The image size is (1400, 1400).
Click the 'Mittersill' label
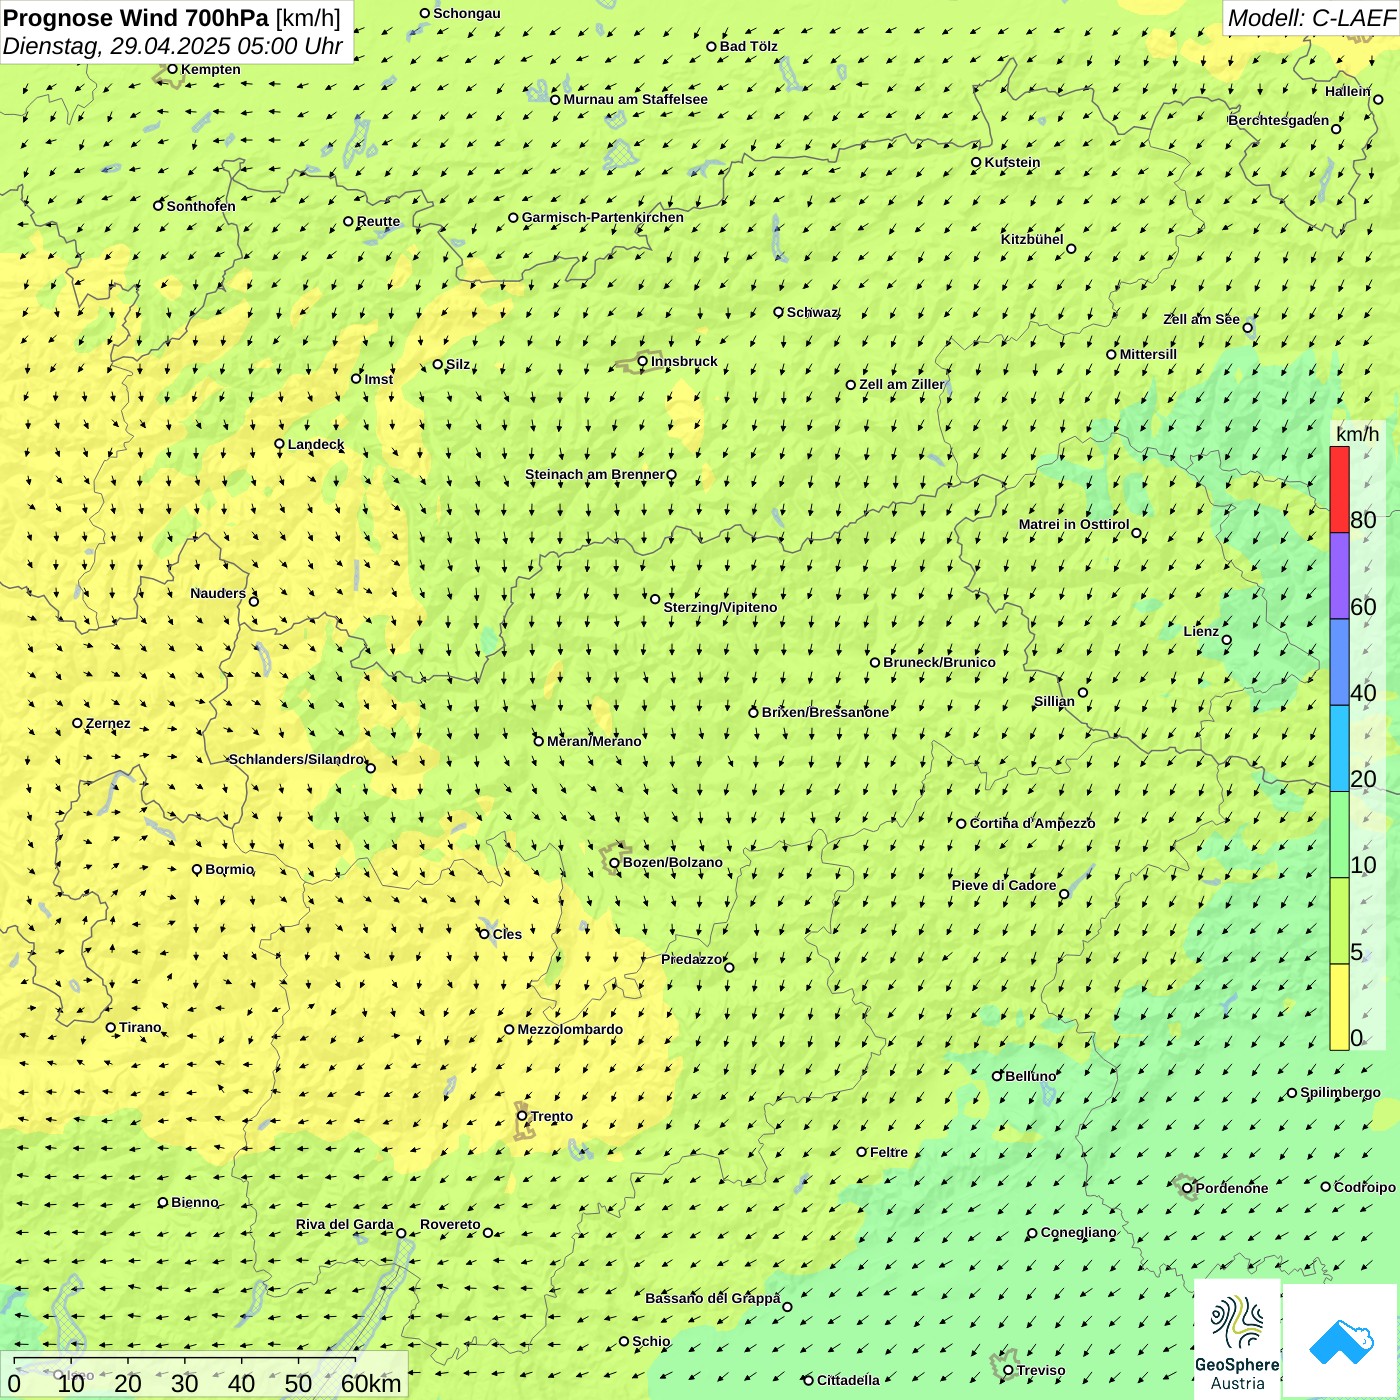1148,354
